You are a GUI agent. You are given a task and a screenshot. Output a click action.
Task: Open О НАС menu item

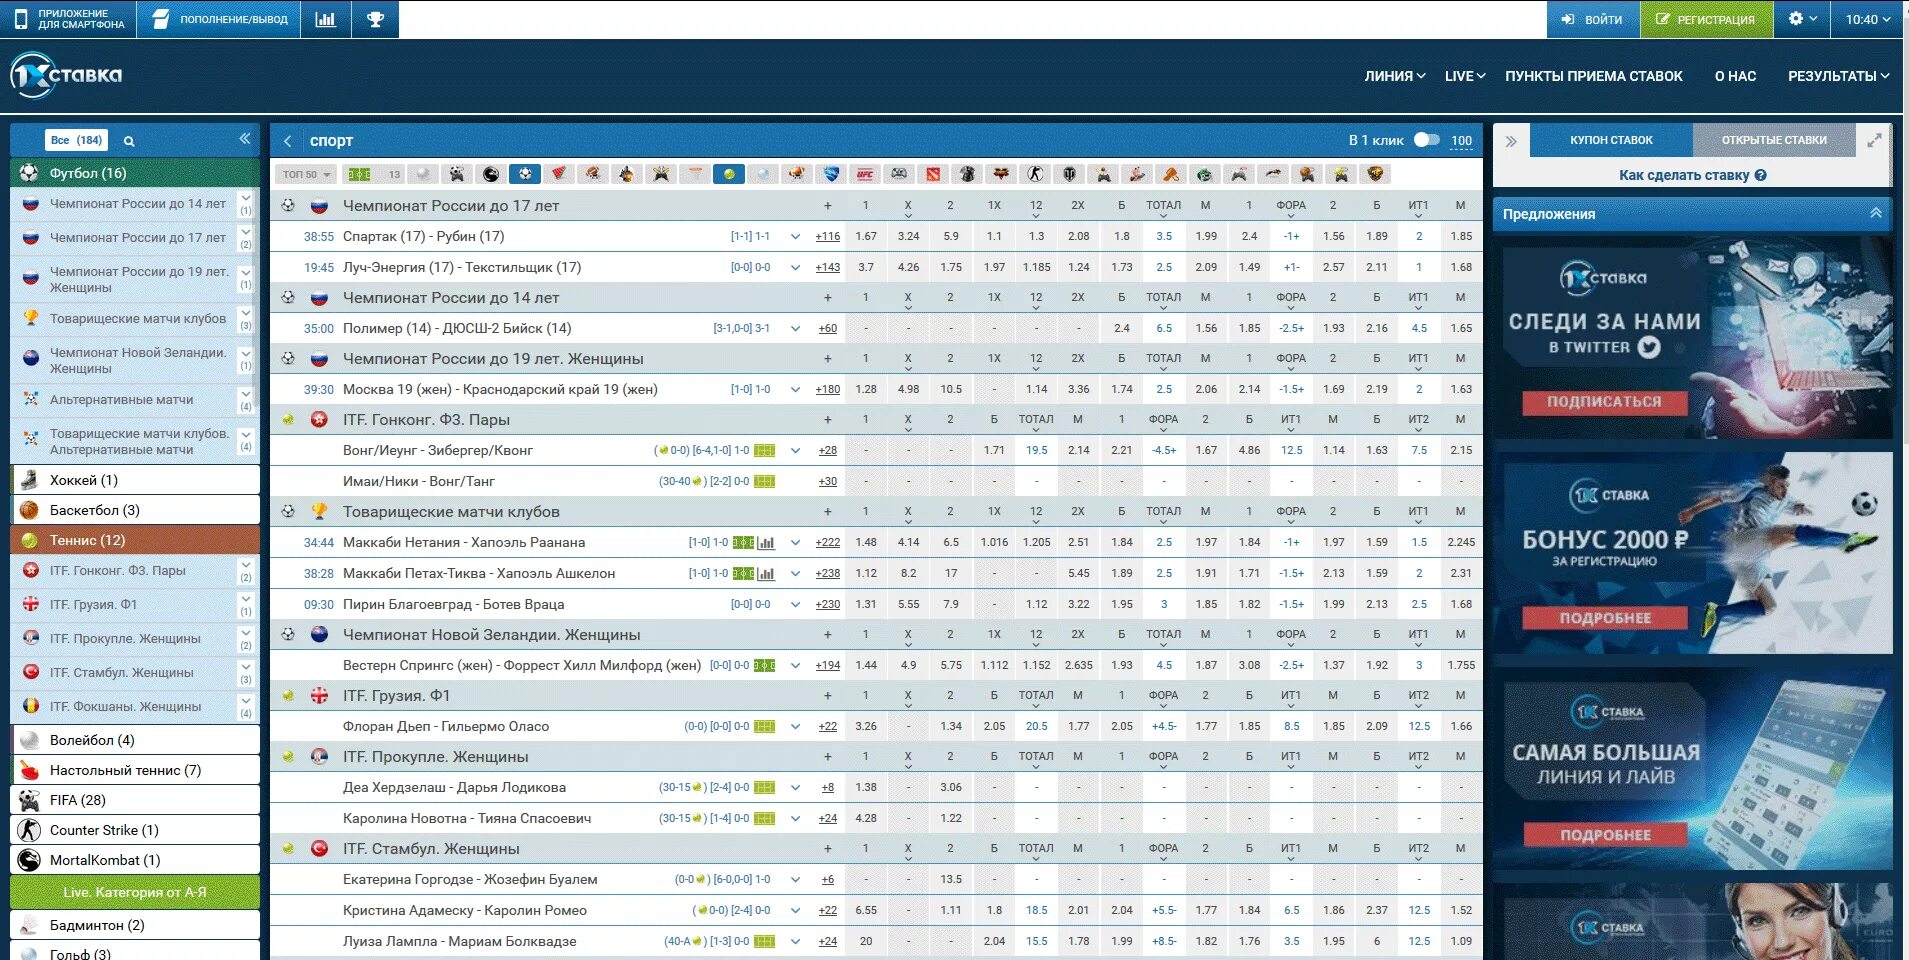[x=1735, y=76]
